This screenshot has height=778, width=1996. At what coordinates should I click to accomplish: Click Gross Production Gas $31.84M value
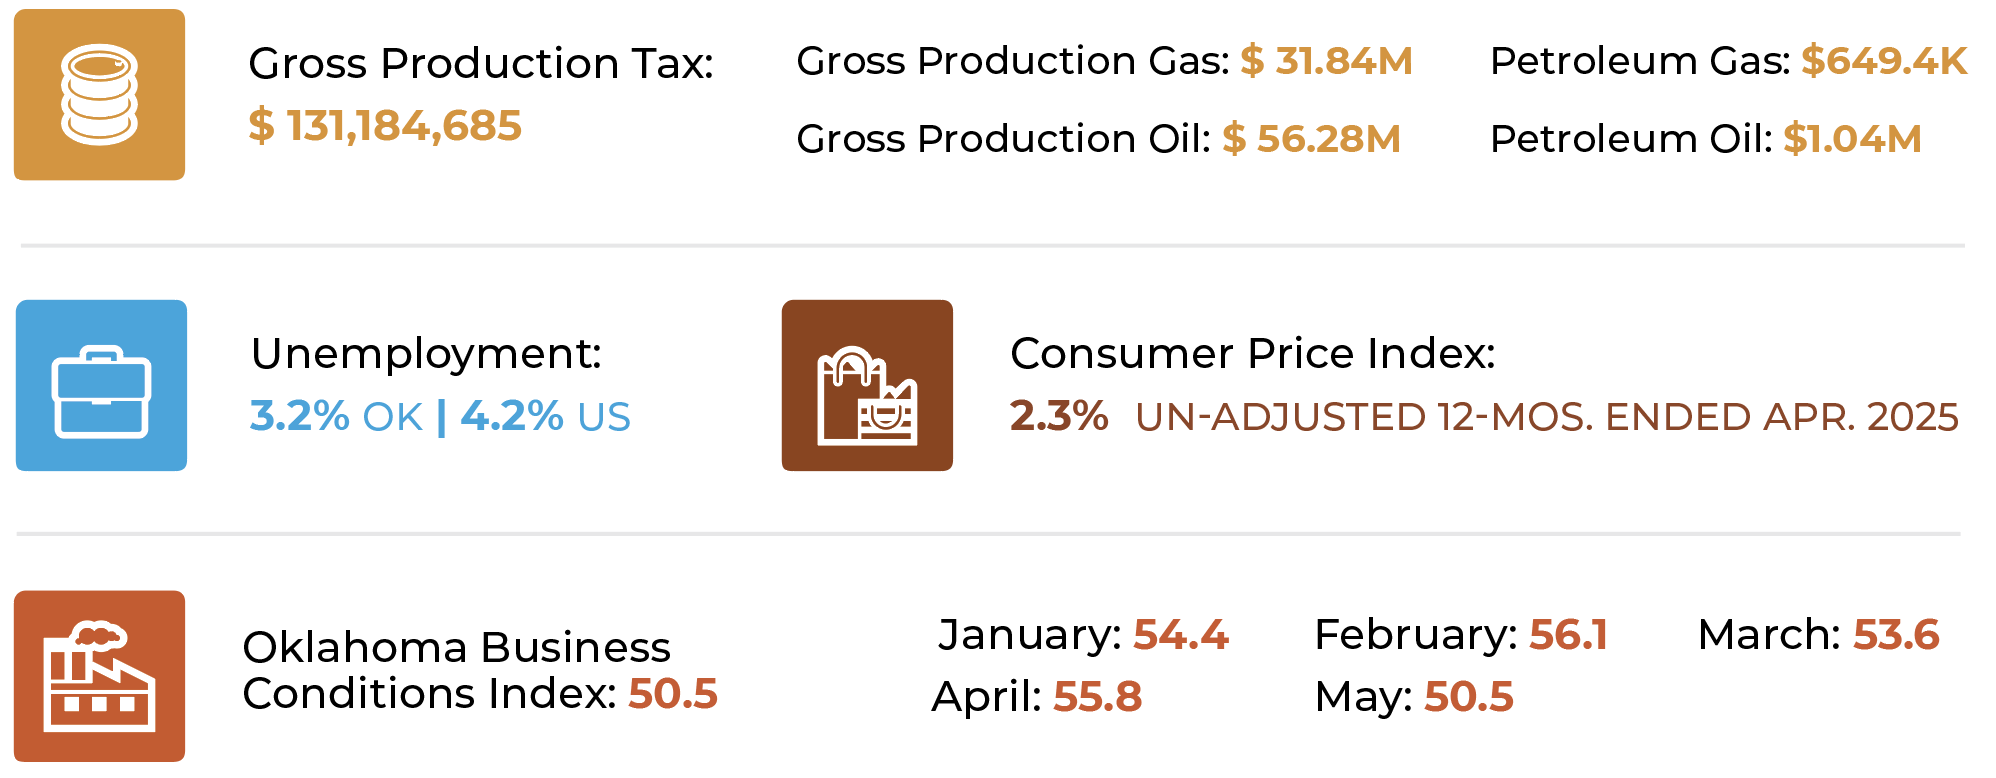click(x=1326, y=61)
